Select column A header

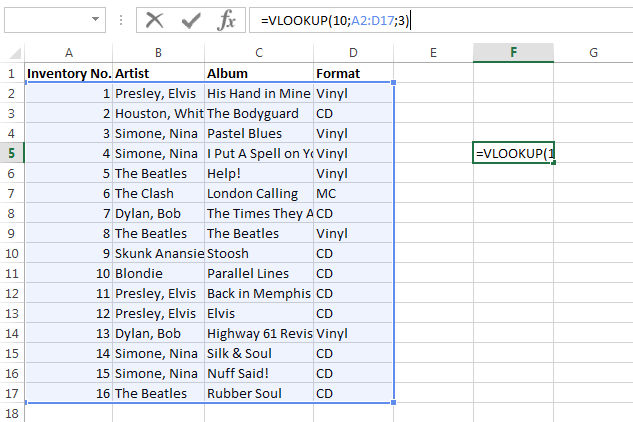pos(69,53)
